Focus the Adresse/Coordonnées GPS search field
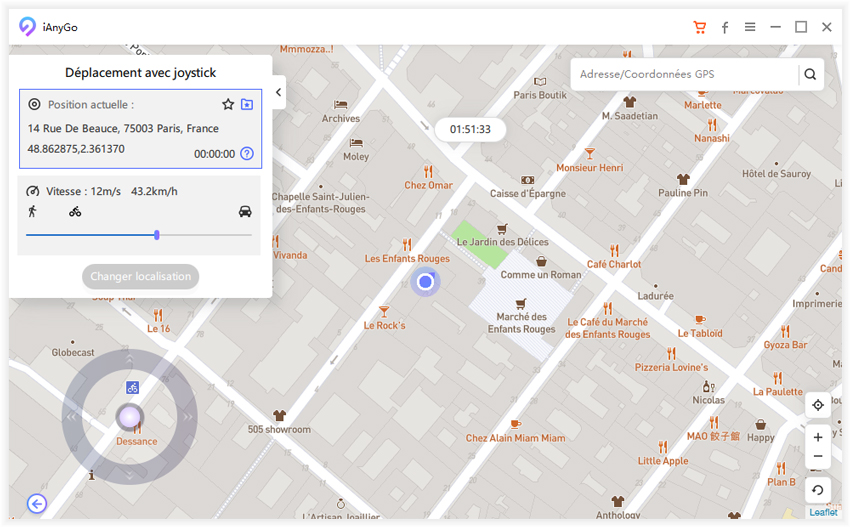Viewport: 850px width, 527px height. (684, 74)
